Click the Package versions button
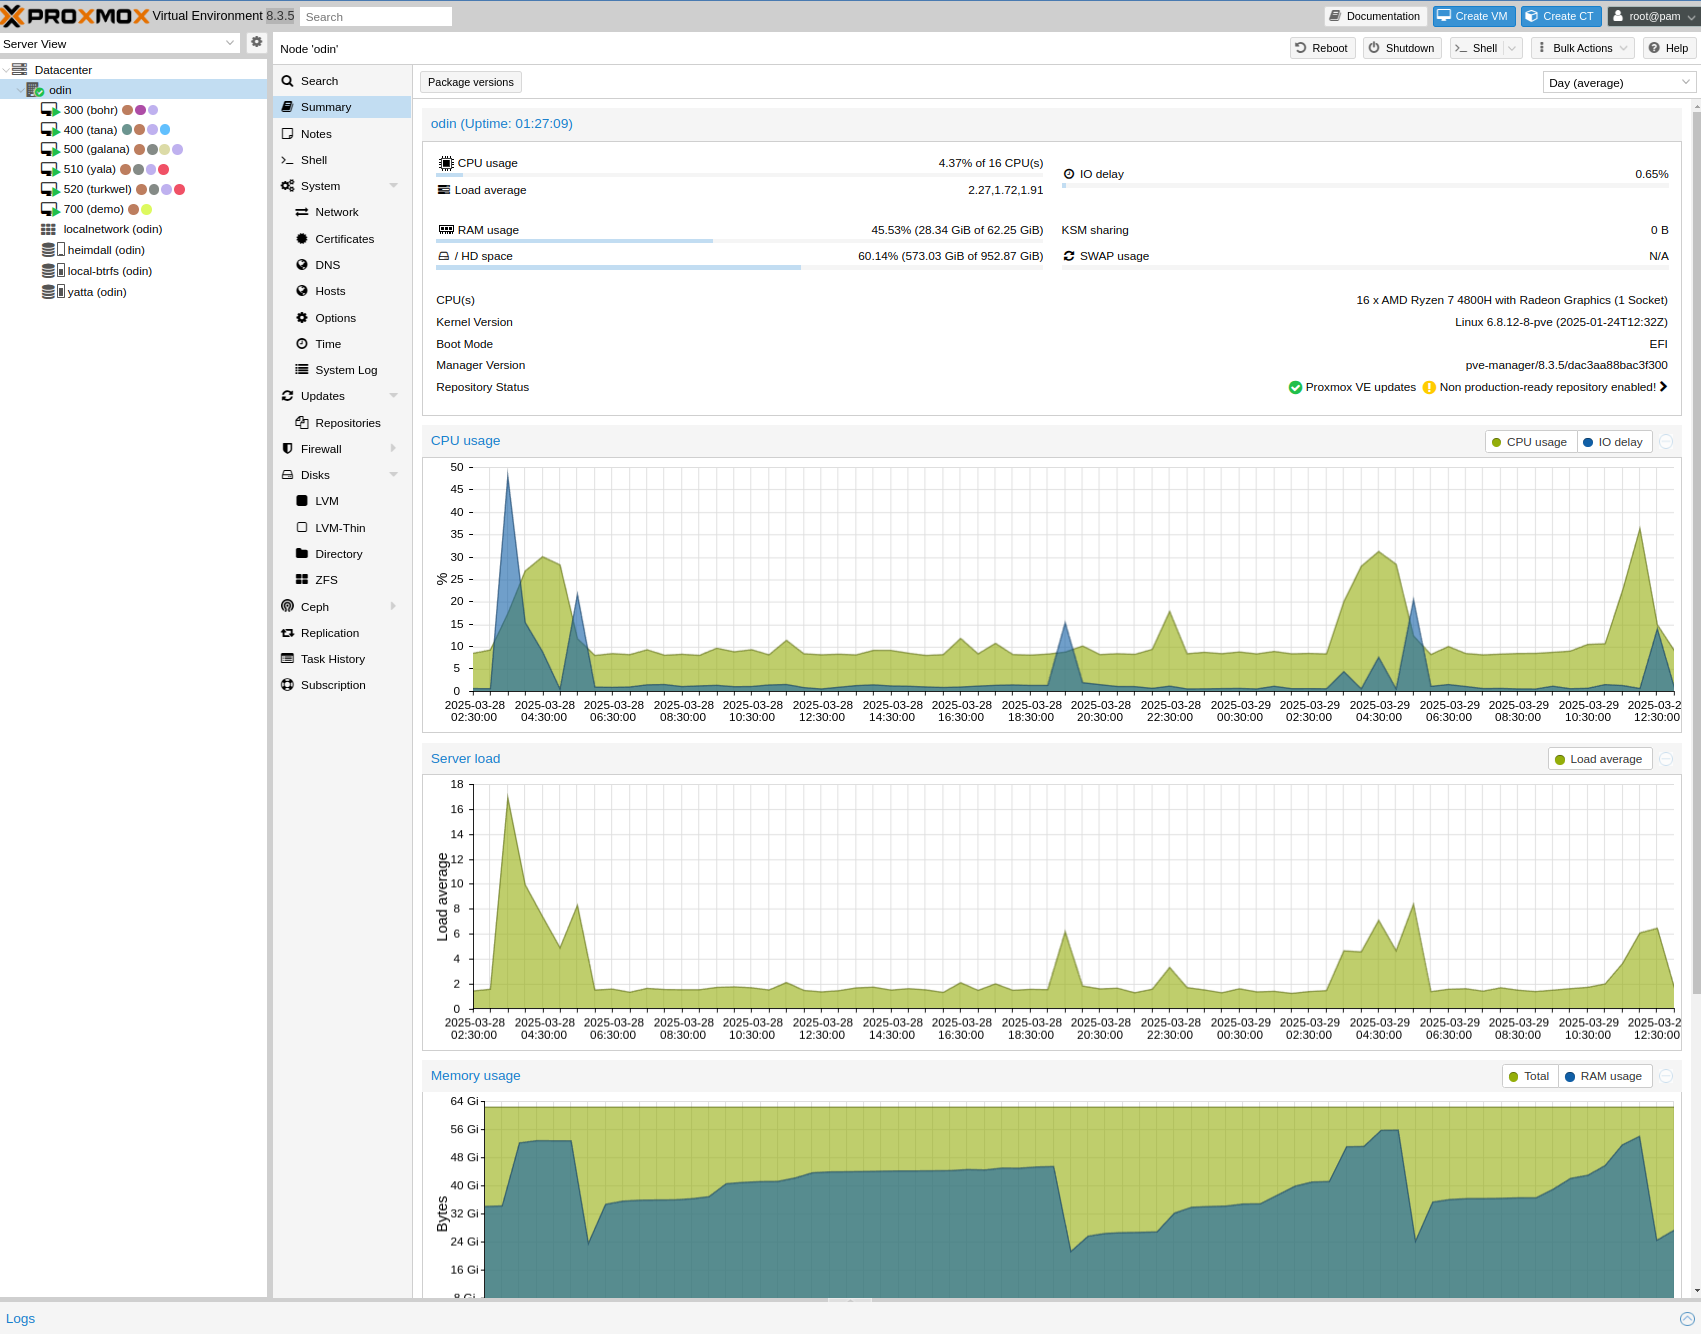The height and width of the screenshot is (1334, 1701). (x=470, y=82)
